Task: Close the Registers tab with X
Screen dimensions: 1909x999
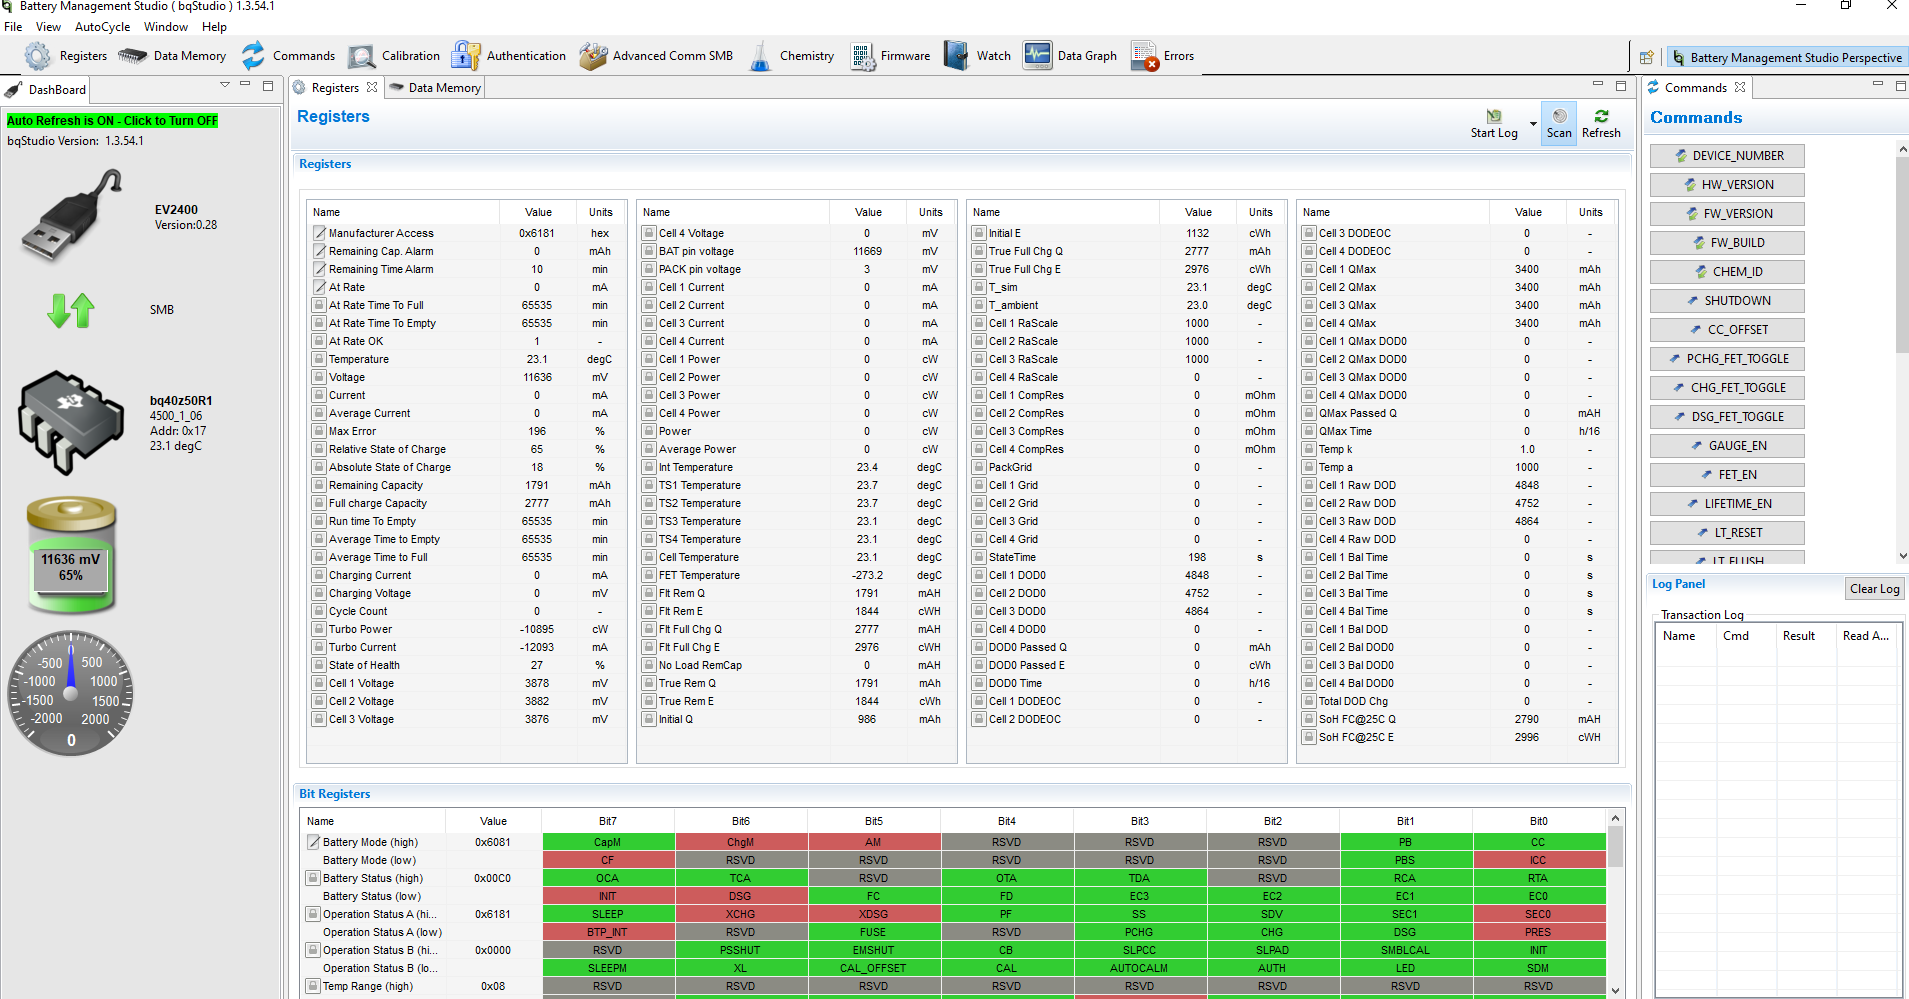Action: [x=372, y=88]
